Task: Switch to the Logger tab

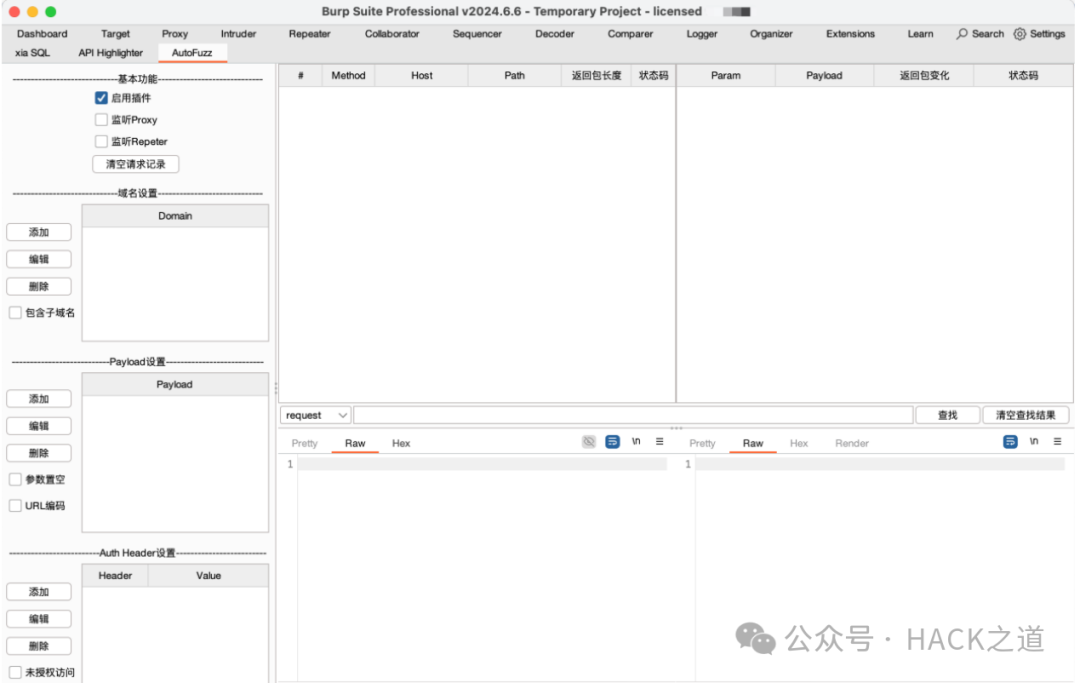Action: pyautogui.click(x=702, y=34)
